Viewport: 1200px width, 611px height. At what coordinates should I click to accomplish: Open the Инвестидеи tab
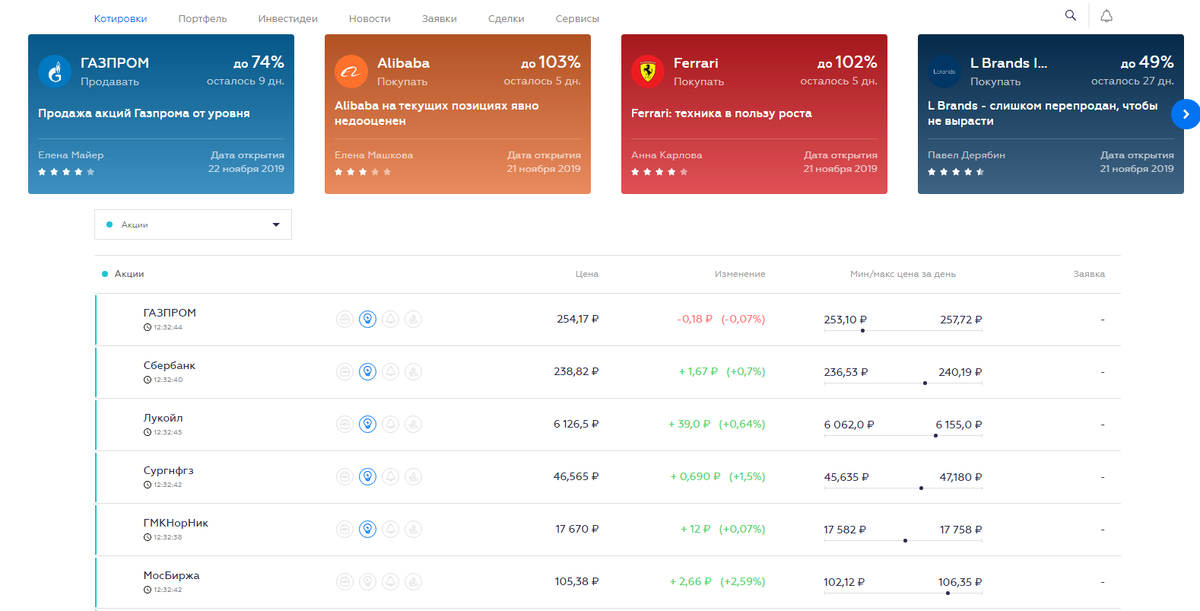tap(288, 19)
